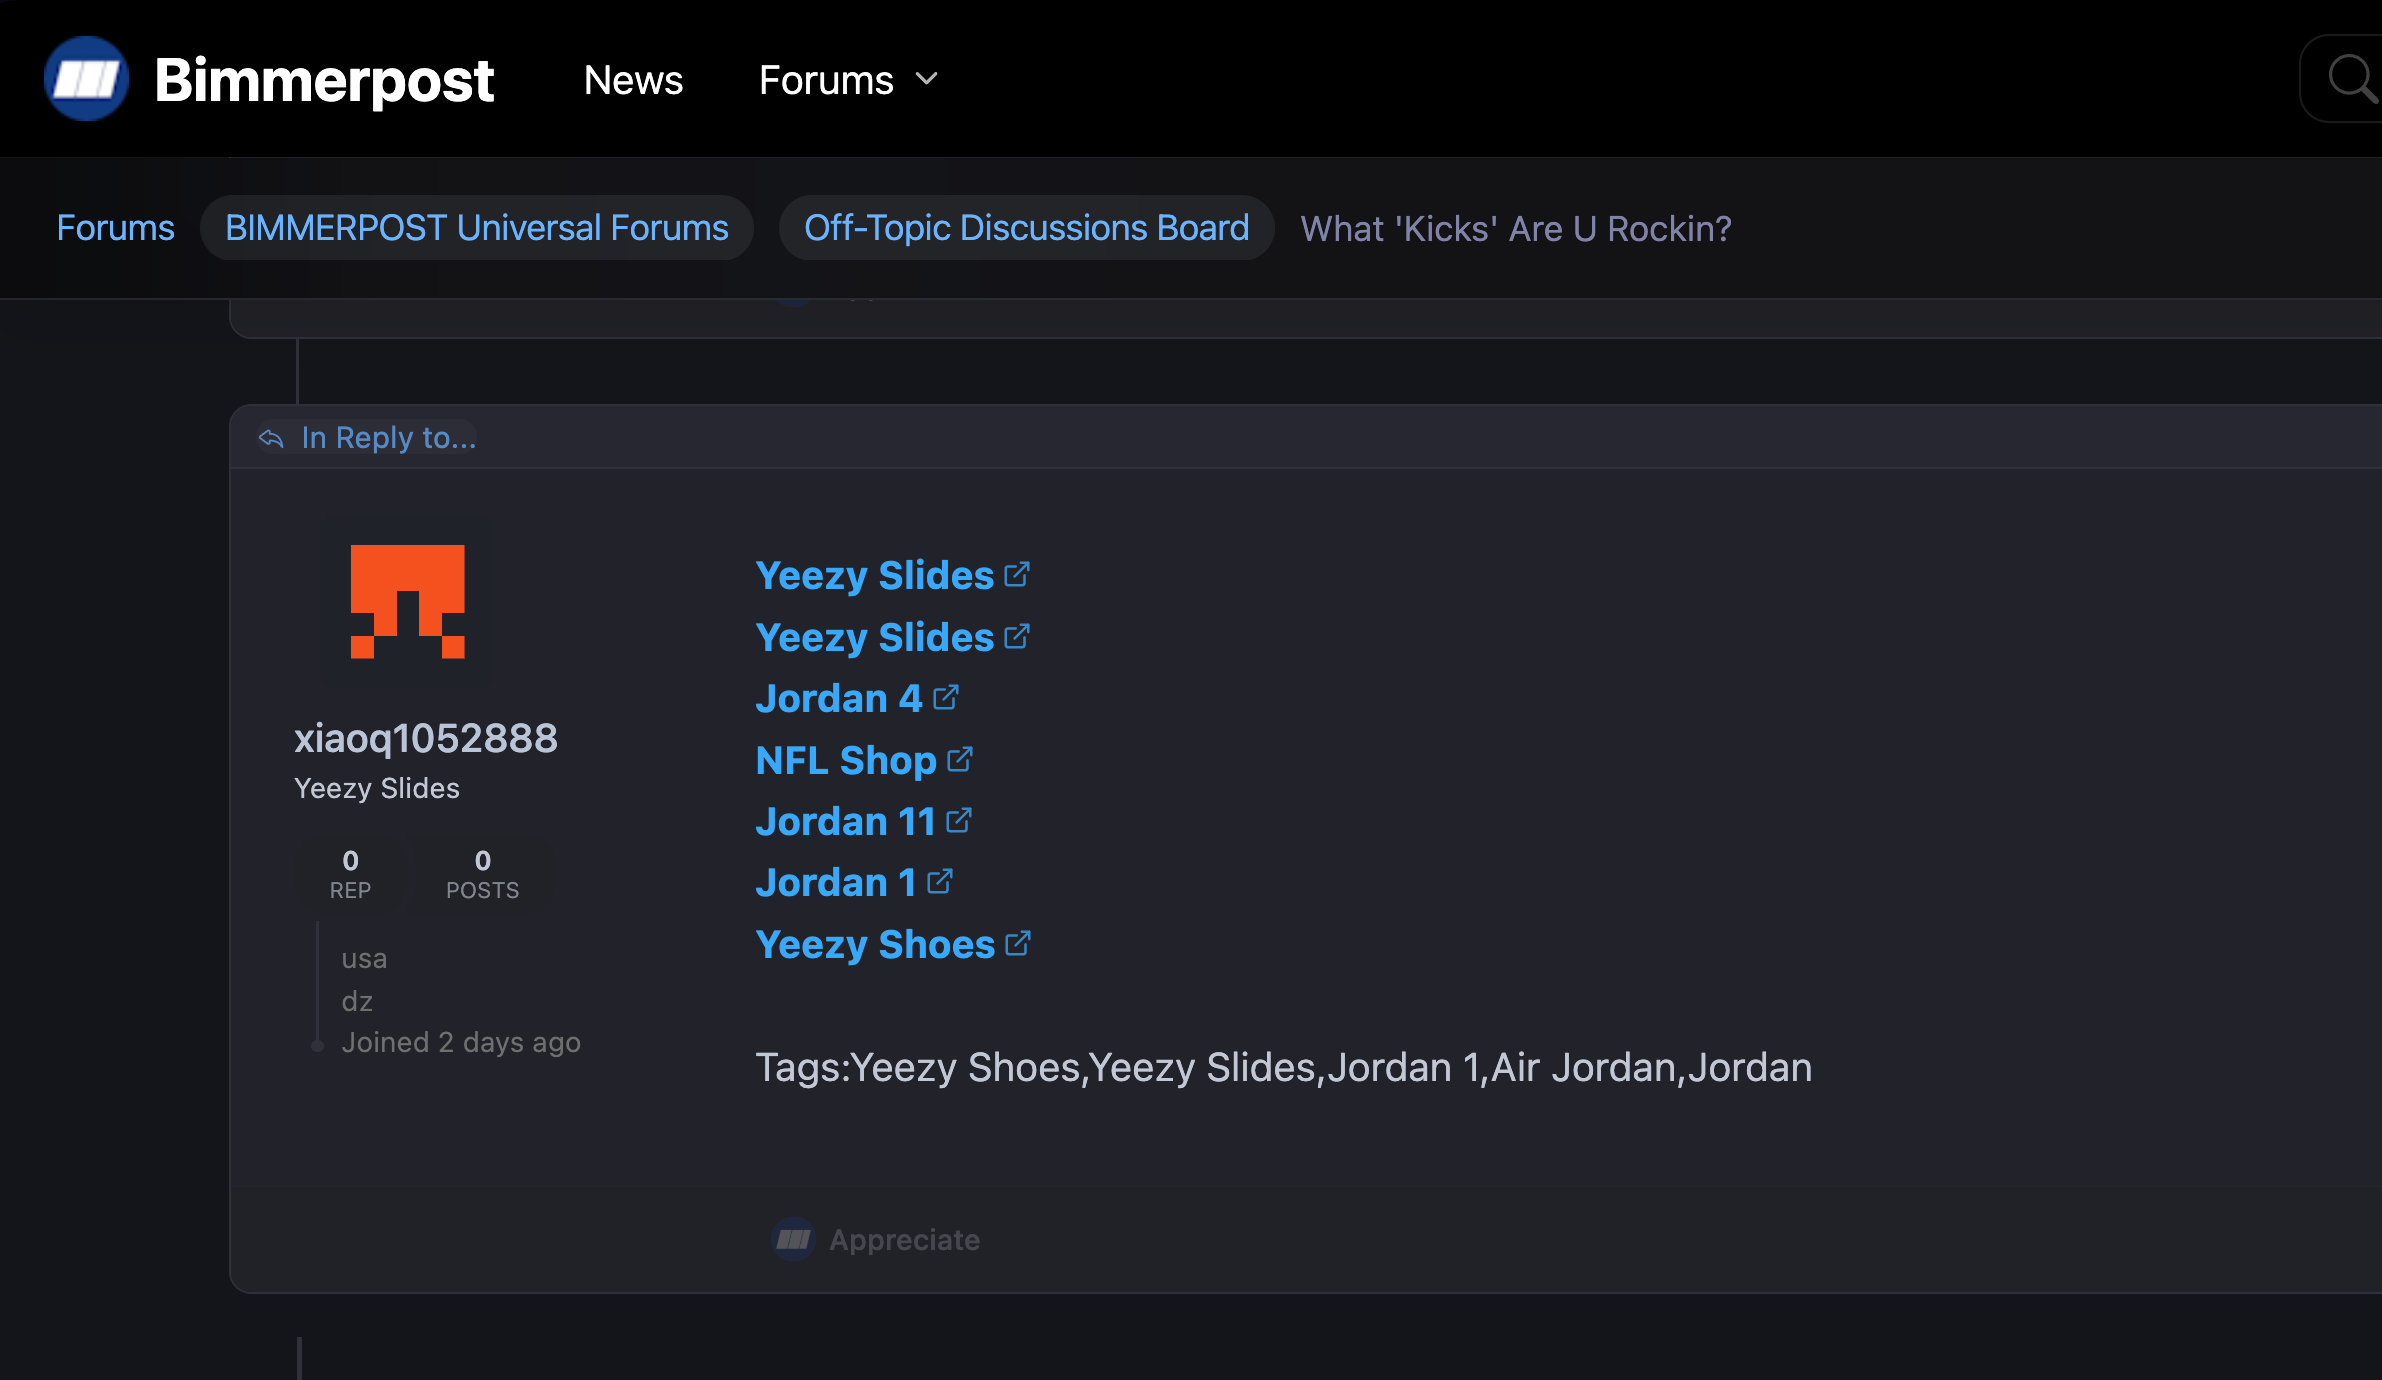Click the thread title 'What 'Kicks' Are U Rockin?'
Screen dimensions: 2382x1380
point(1516,229)
